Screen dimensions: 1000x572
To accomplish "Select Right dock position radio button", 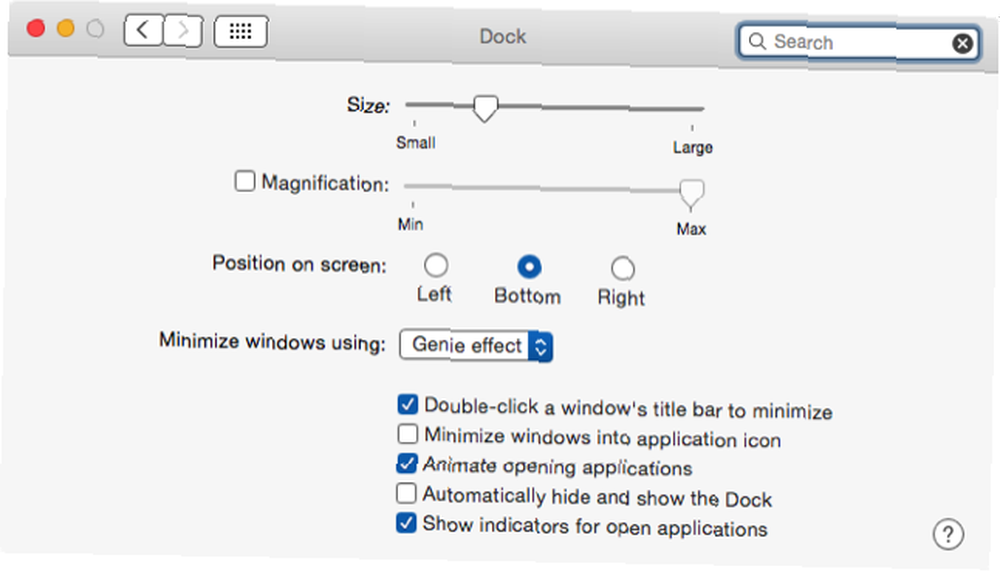I will 622,269.
